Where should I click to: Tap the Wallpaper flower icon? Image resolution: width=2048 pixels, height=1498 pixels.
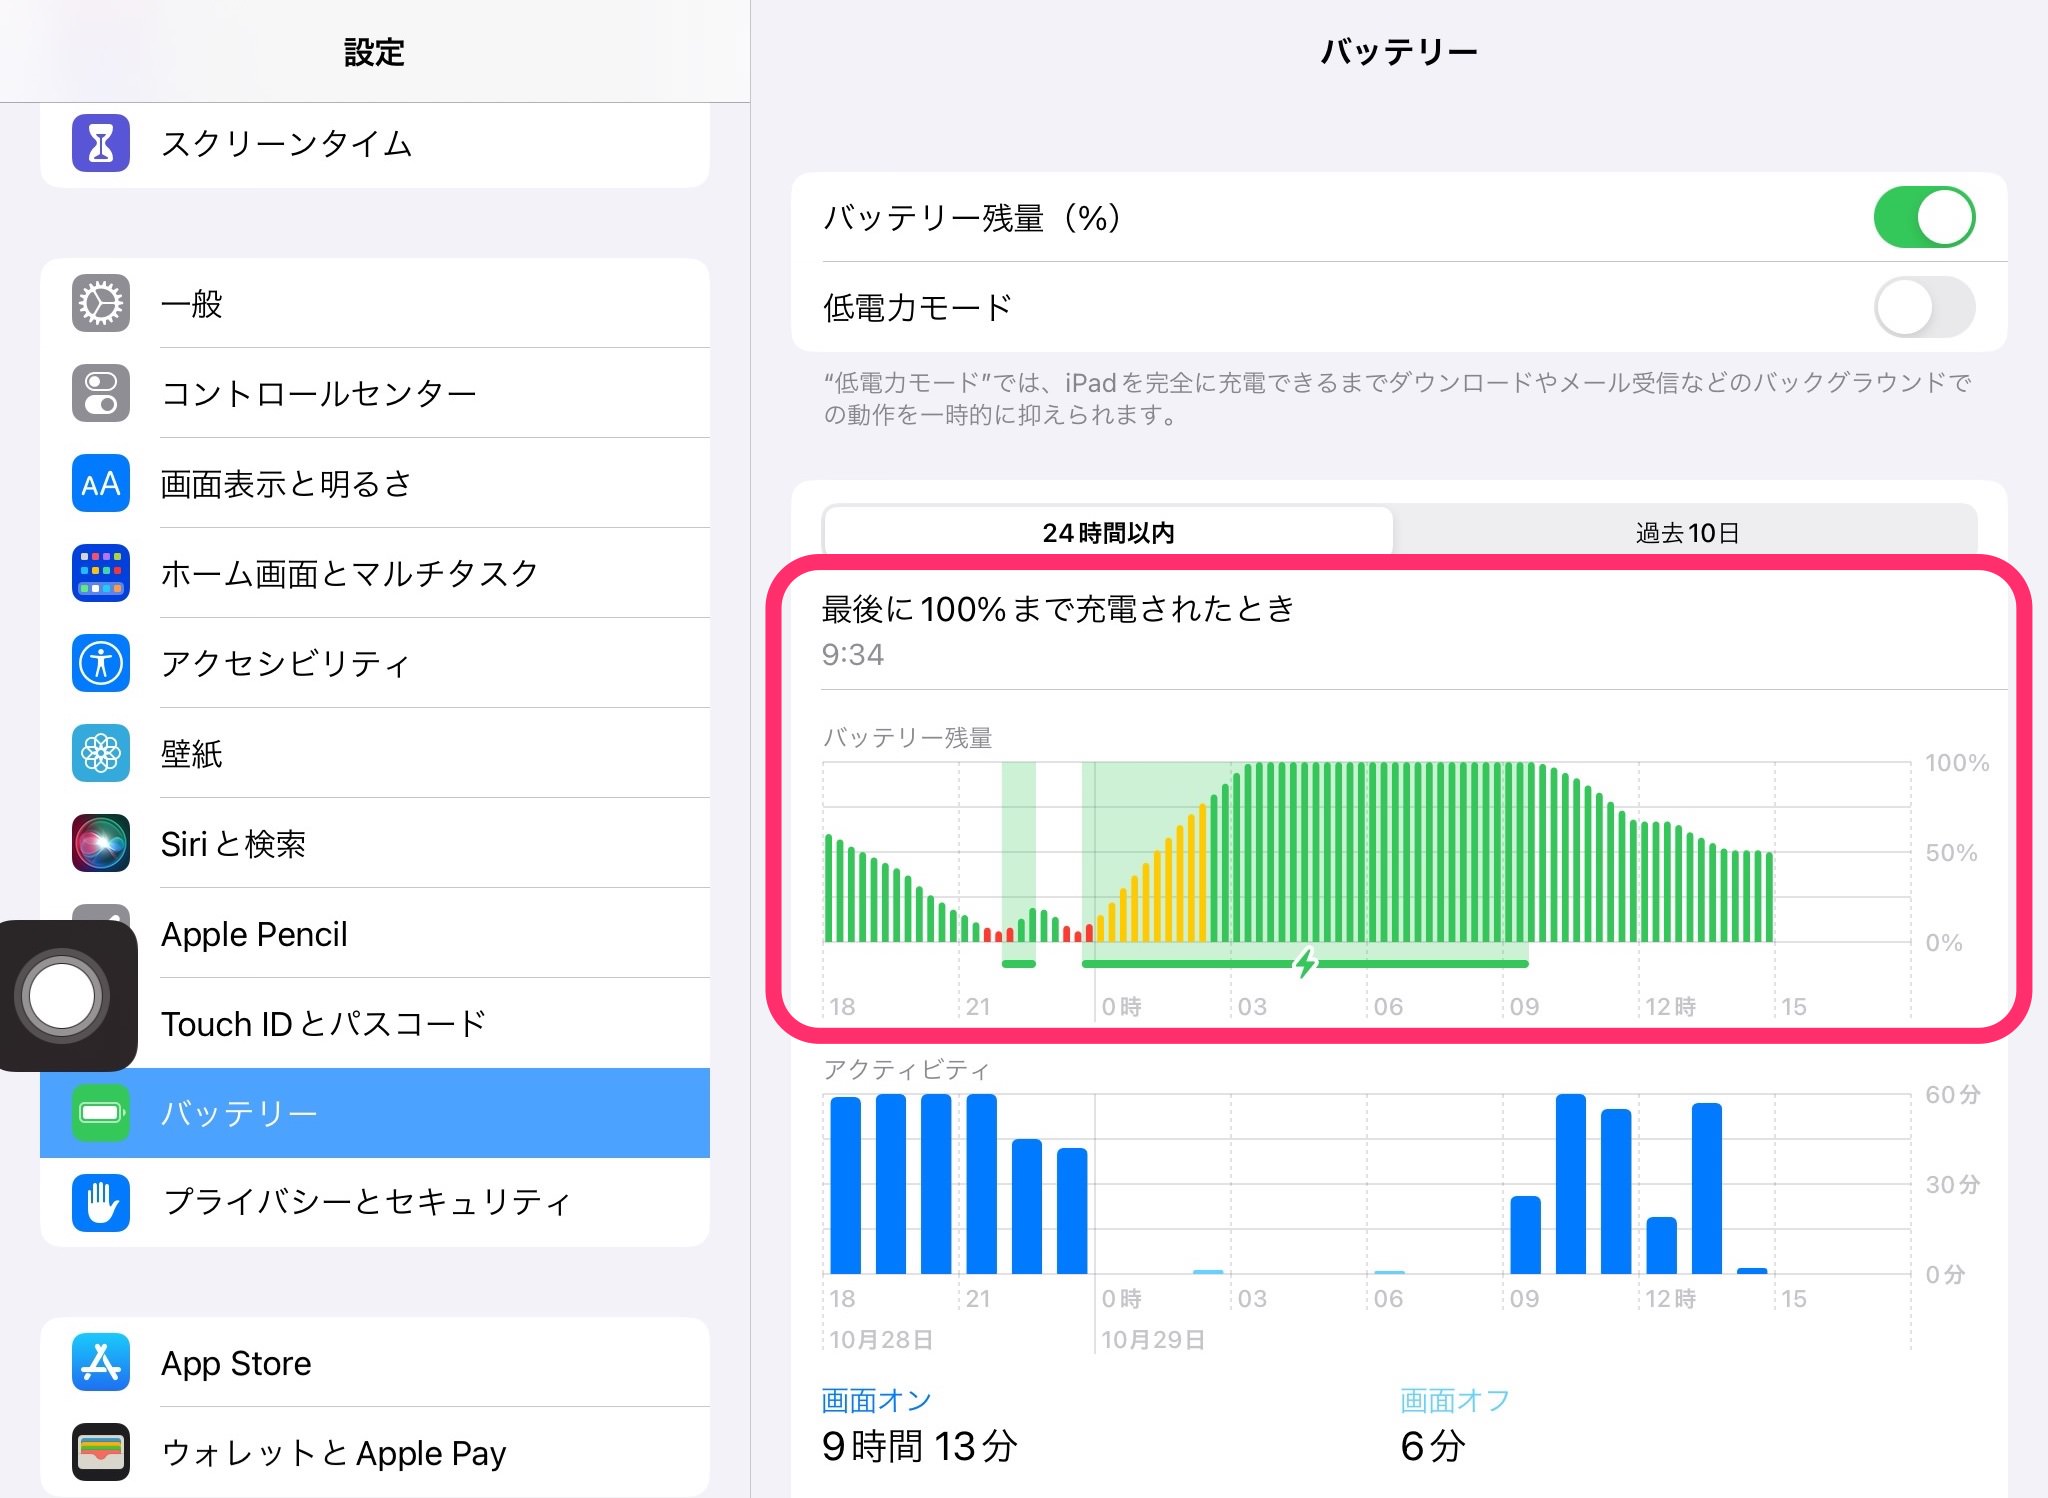click(x=101, y=753)
